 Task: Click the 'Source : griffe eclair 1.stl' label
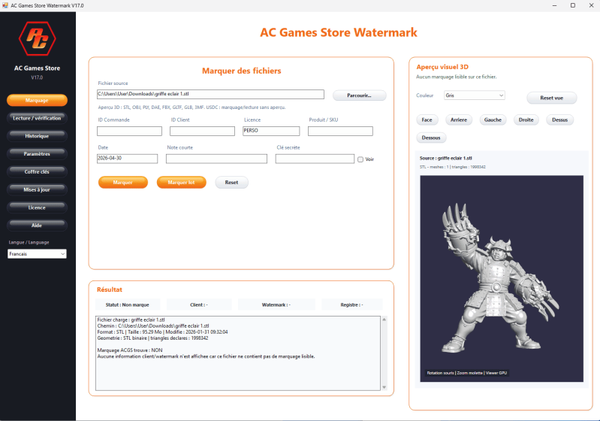point(446,158)
